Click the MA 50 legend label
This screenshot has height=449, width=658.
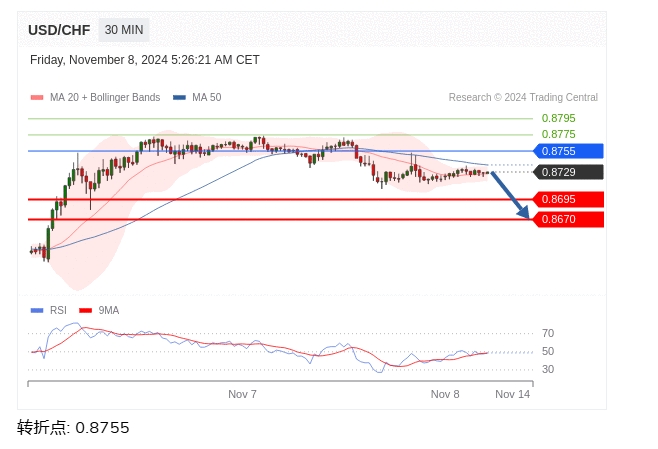[206, 97]
